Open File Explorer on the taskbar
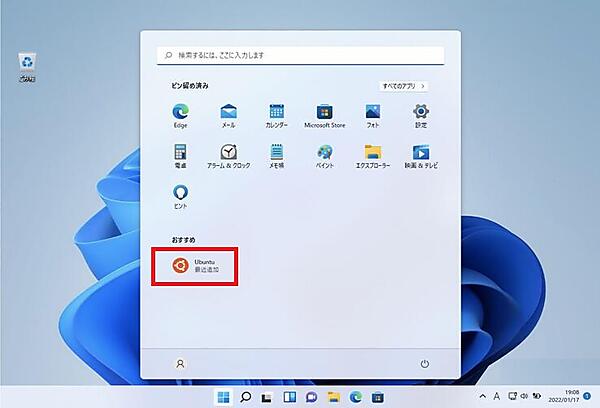Screen dimensions: 600x408 point(334,397)
